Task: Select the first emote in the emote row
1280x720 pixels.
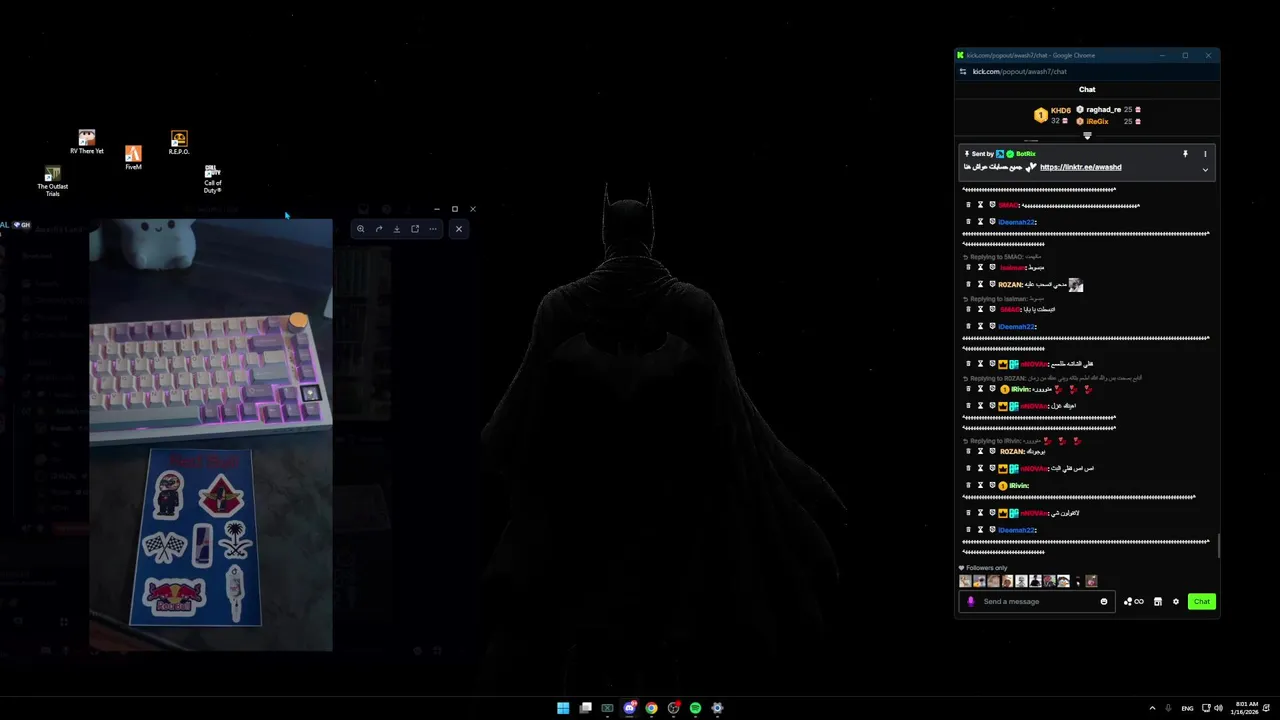Action: (965, 581)
